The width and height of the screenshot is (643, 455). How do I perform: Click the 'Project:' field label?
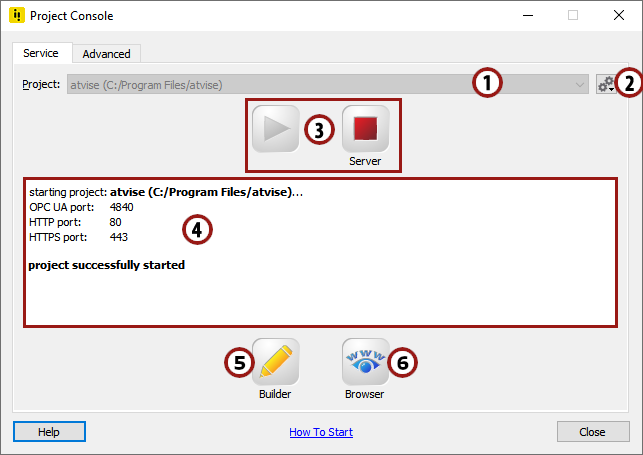pos(41,84)
